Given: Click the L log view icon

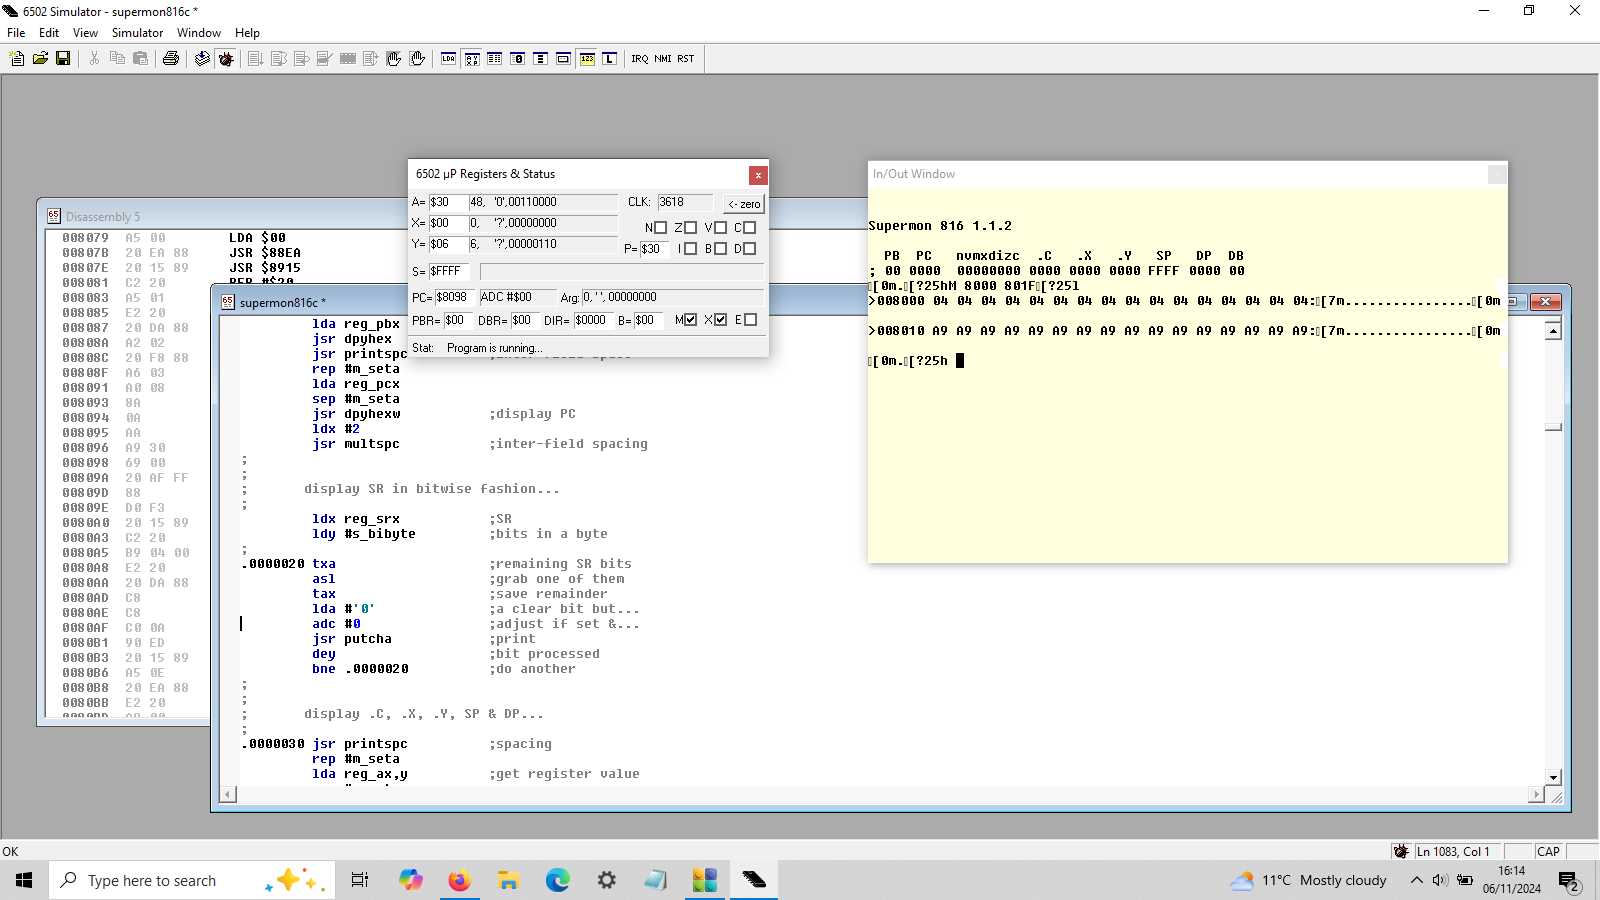Looking at the screenshot, I should pyautogui.click(x=610, y=59).
